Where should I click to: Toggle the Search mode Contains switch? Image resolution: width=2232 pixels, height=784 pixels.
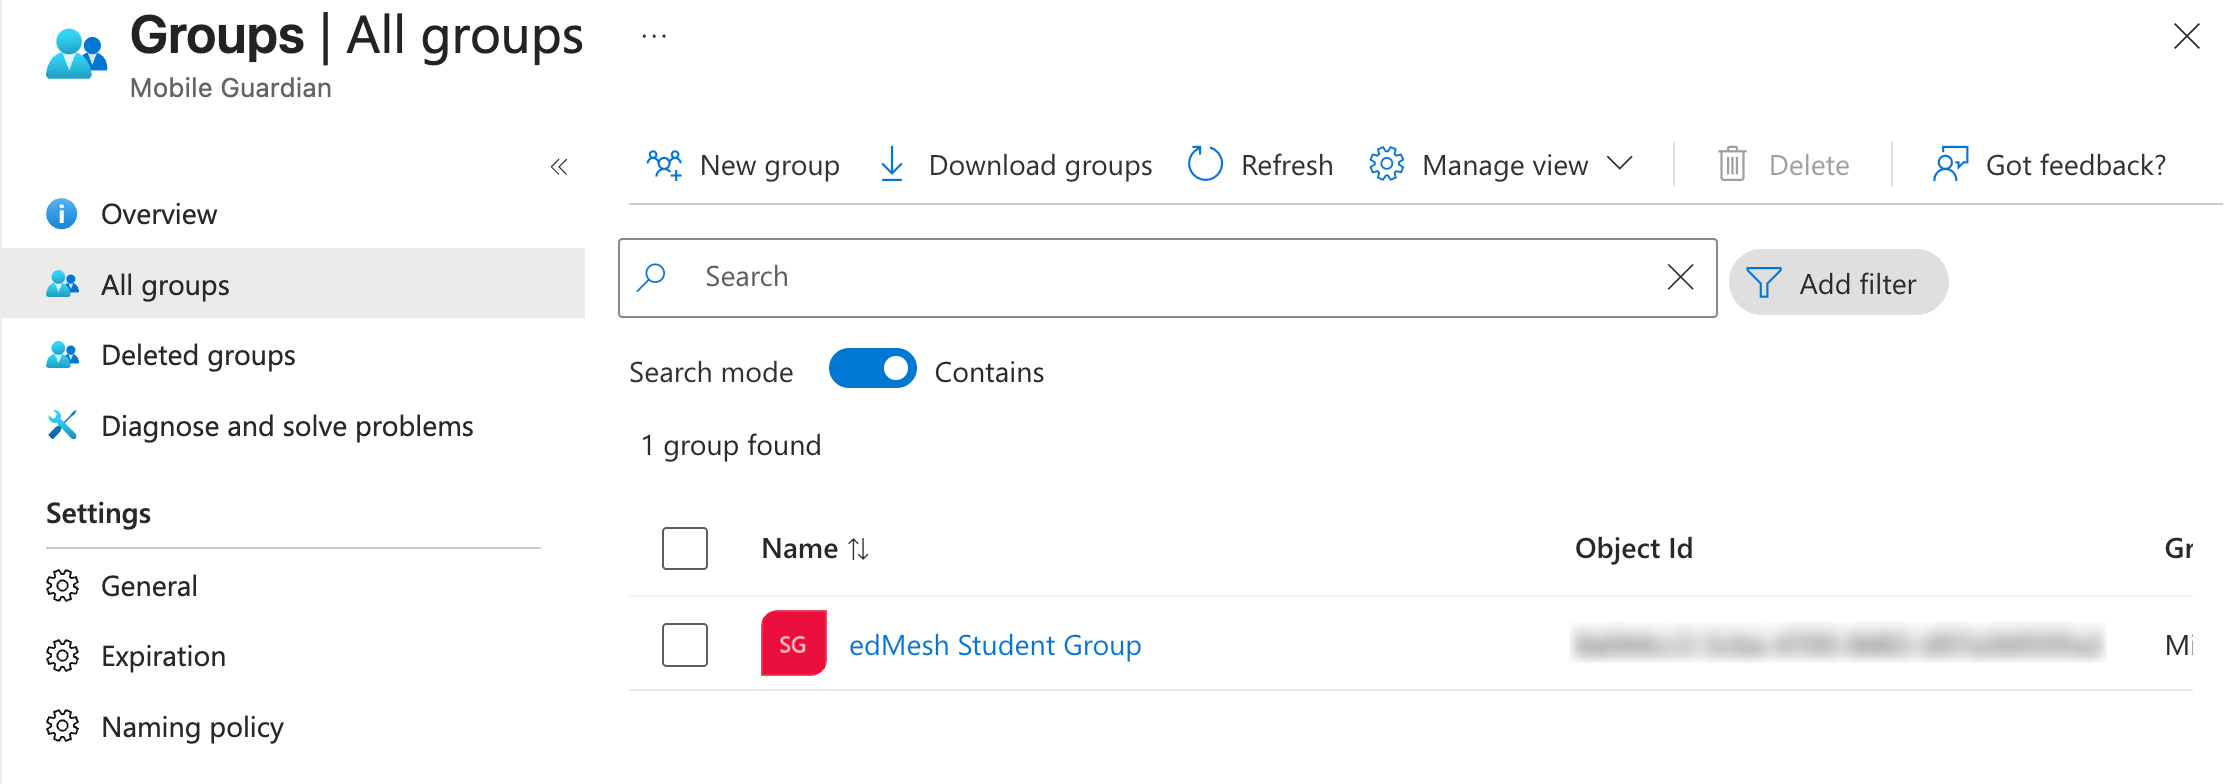(x=872, y=368)
